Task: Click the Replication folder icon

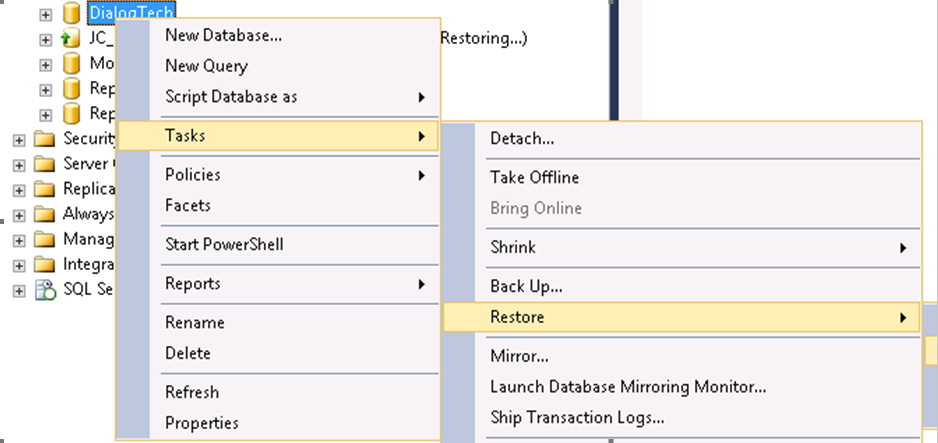Action: coord(44,189)
